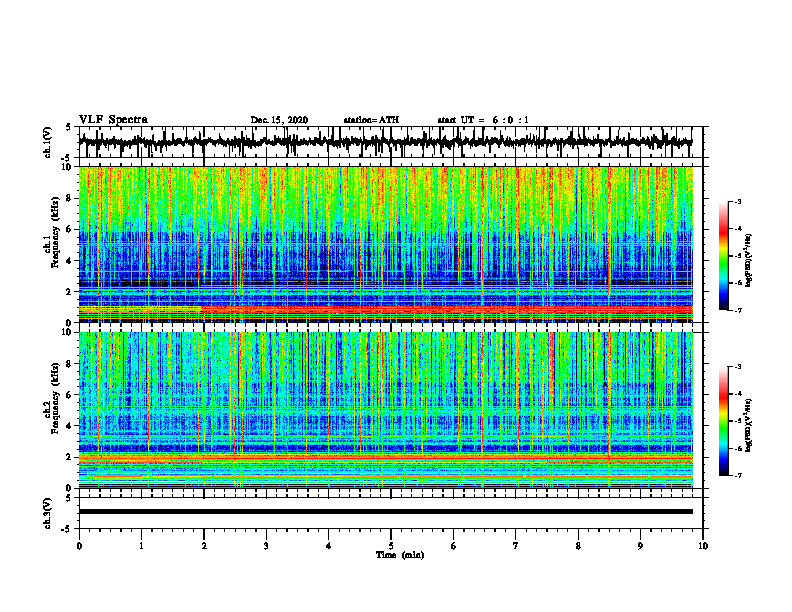This screenshot has width=792, height=612.
Task: Click ch.2 frequency tick label "10"
Action: coord(67,333)
